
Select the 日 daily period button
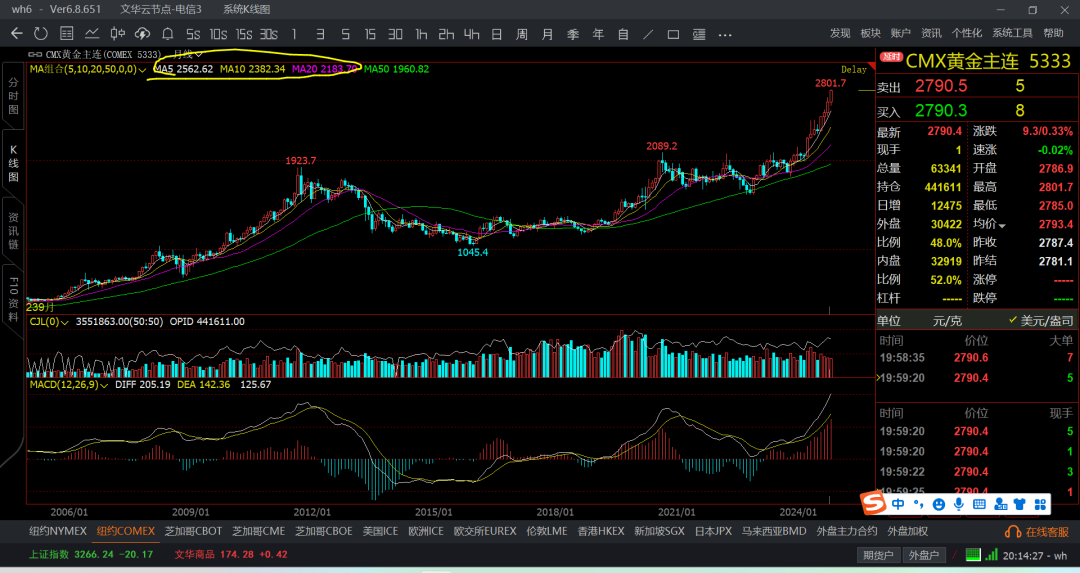pyautogui.click(x=497, y=34)
